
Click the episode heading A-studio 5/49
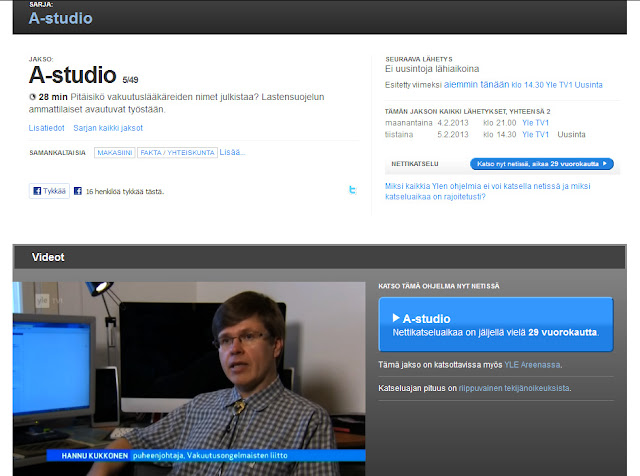pos(83,75)
